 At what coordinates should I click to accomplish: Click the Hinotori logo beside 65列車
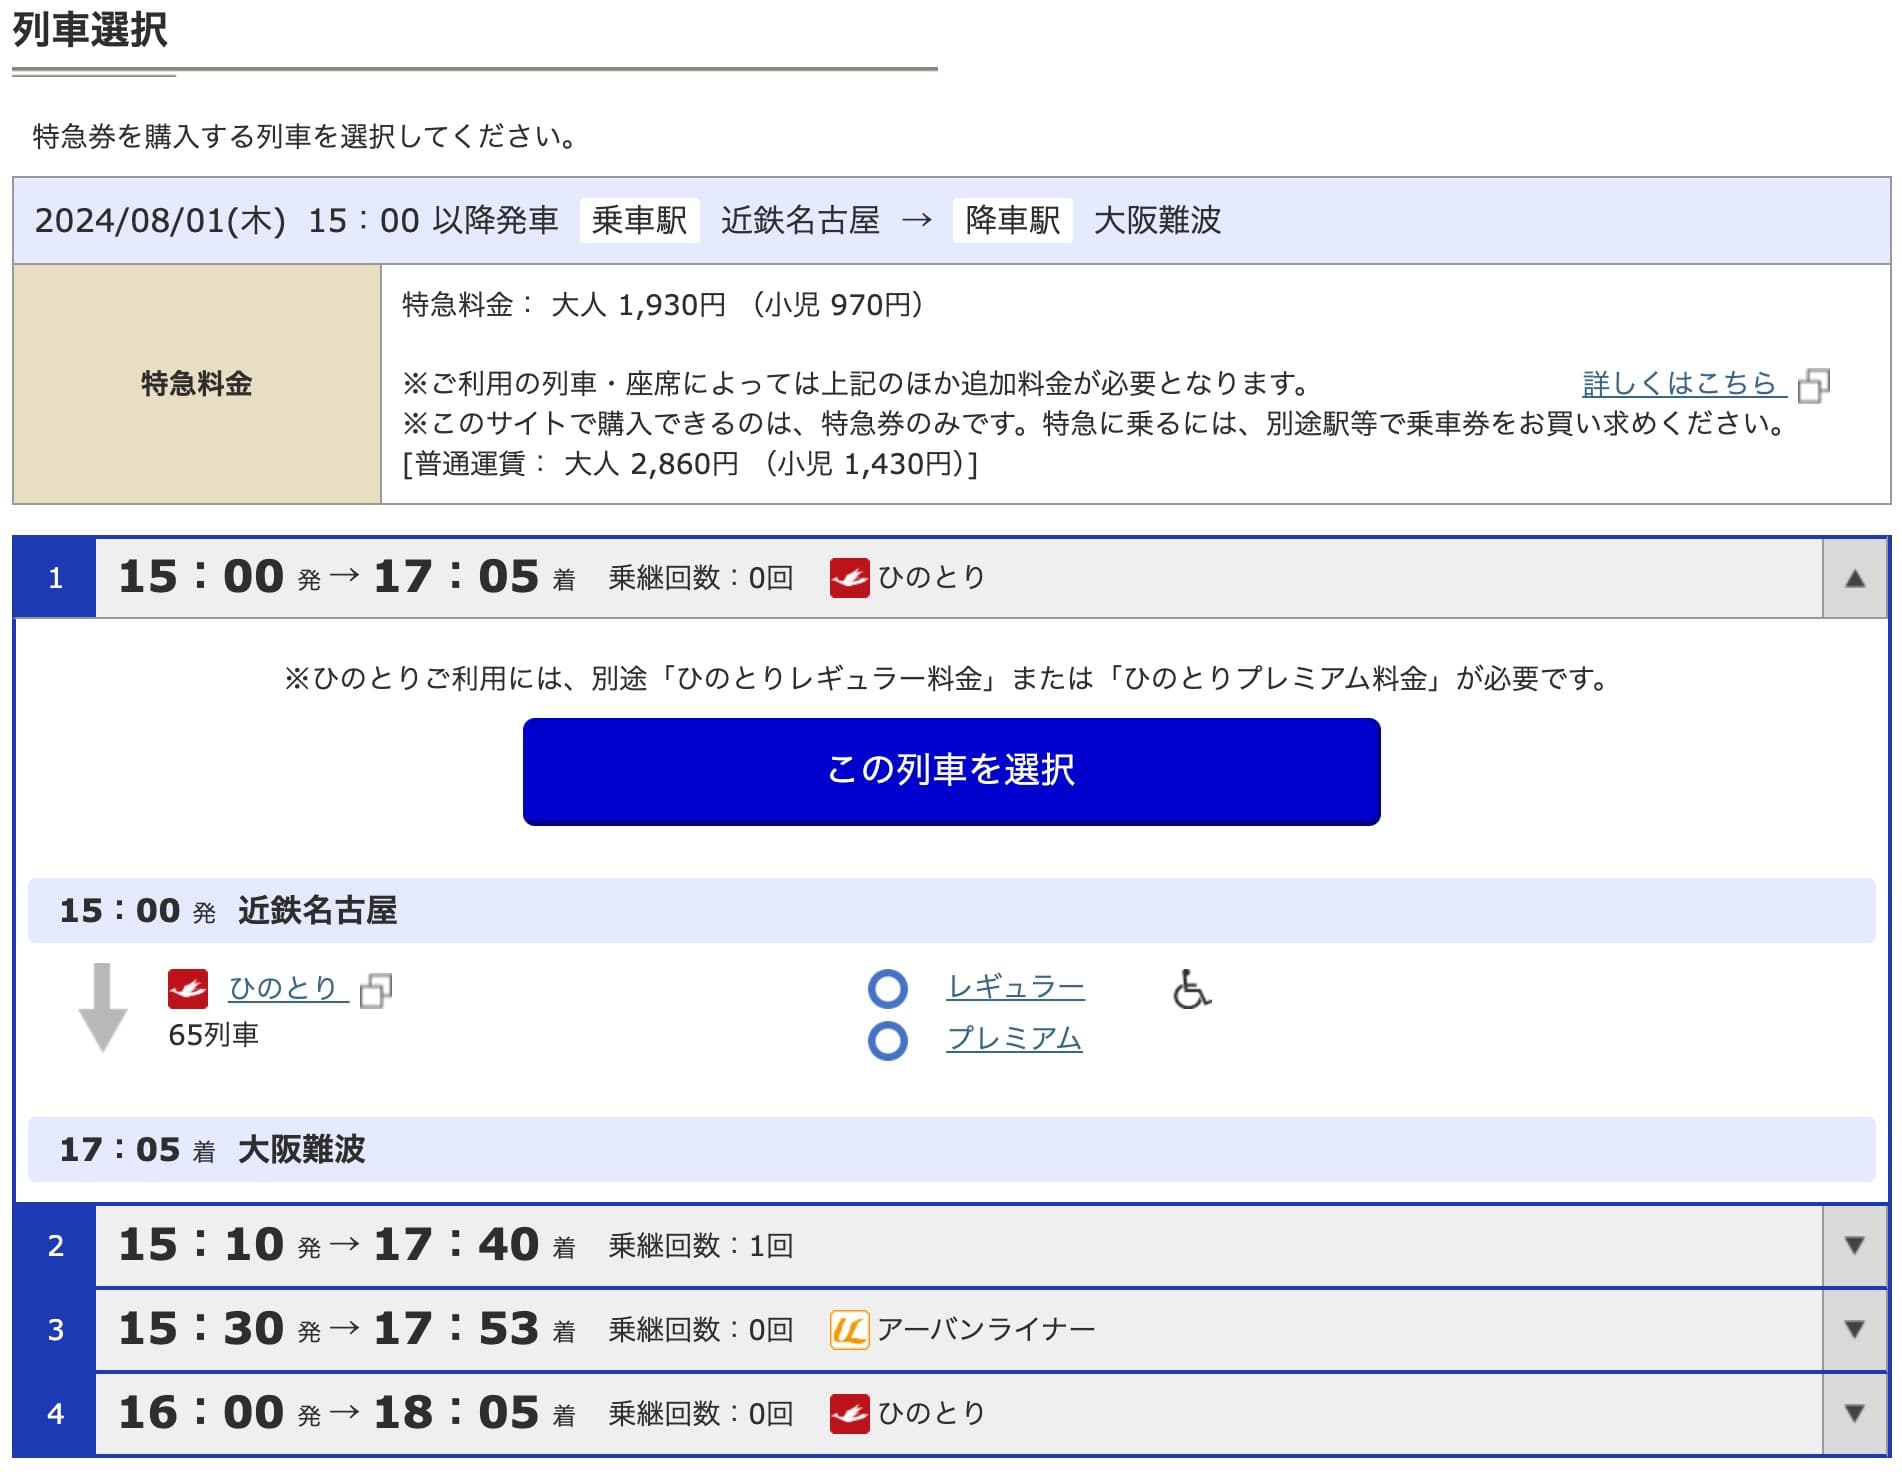pyautogui.click(x=188, y=989)
